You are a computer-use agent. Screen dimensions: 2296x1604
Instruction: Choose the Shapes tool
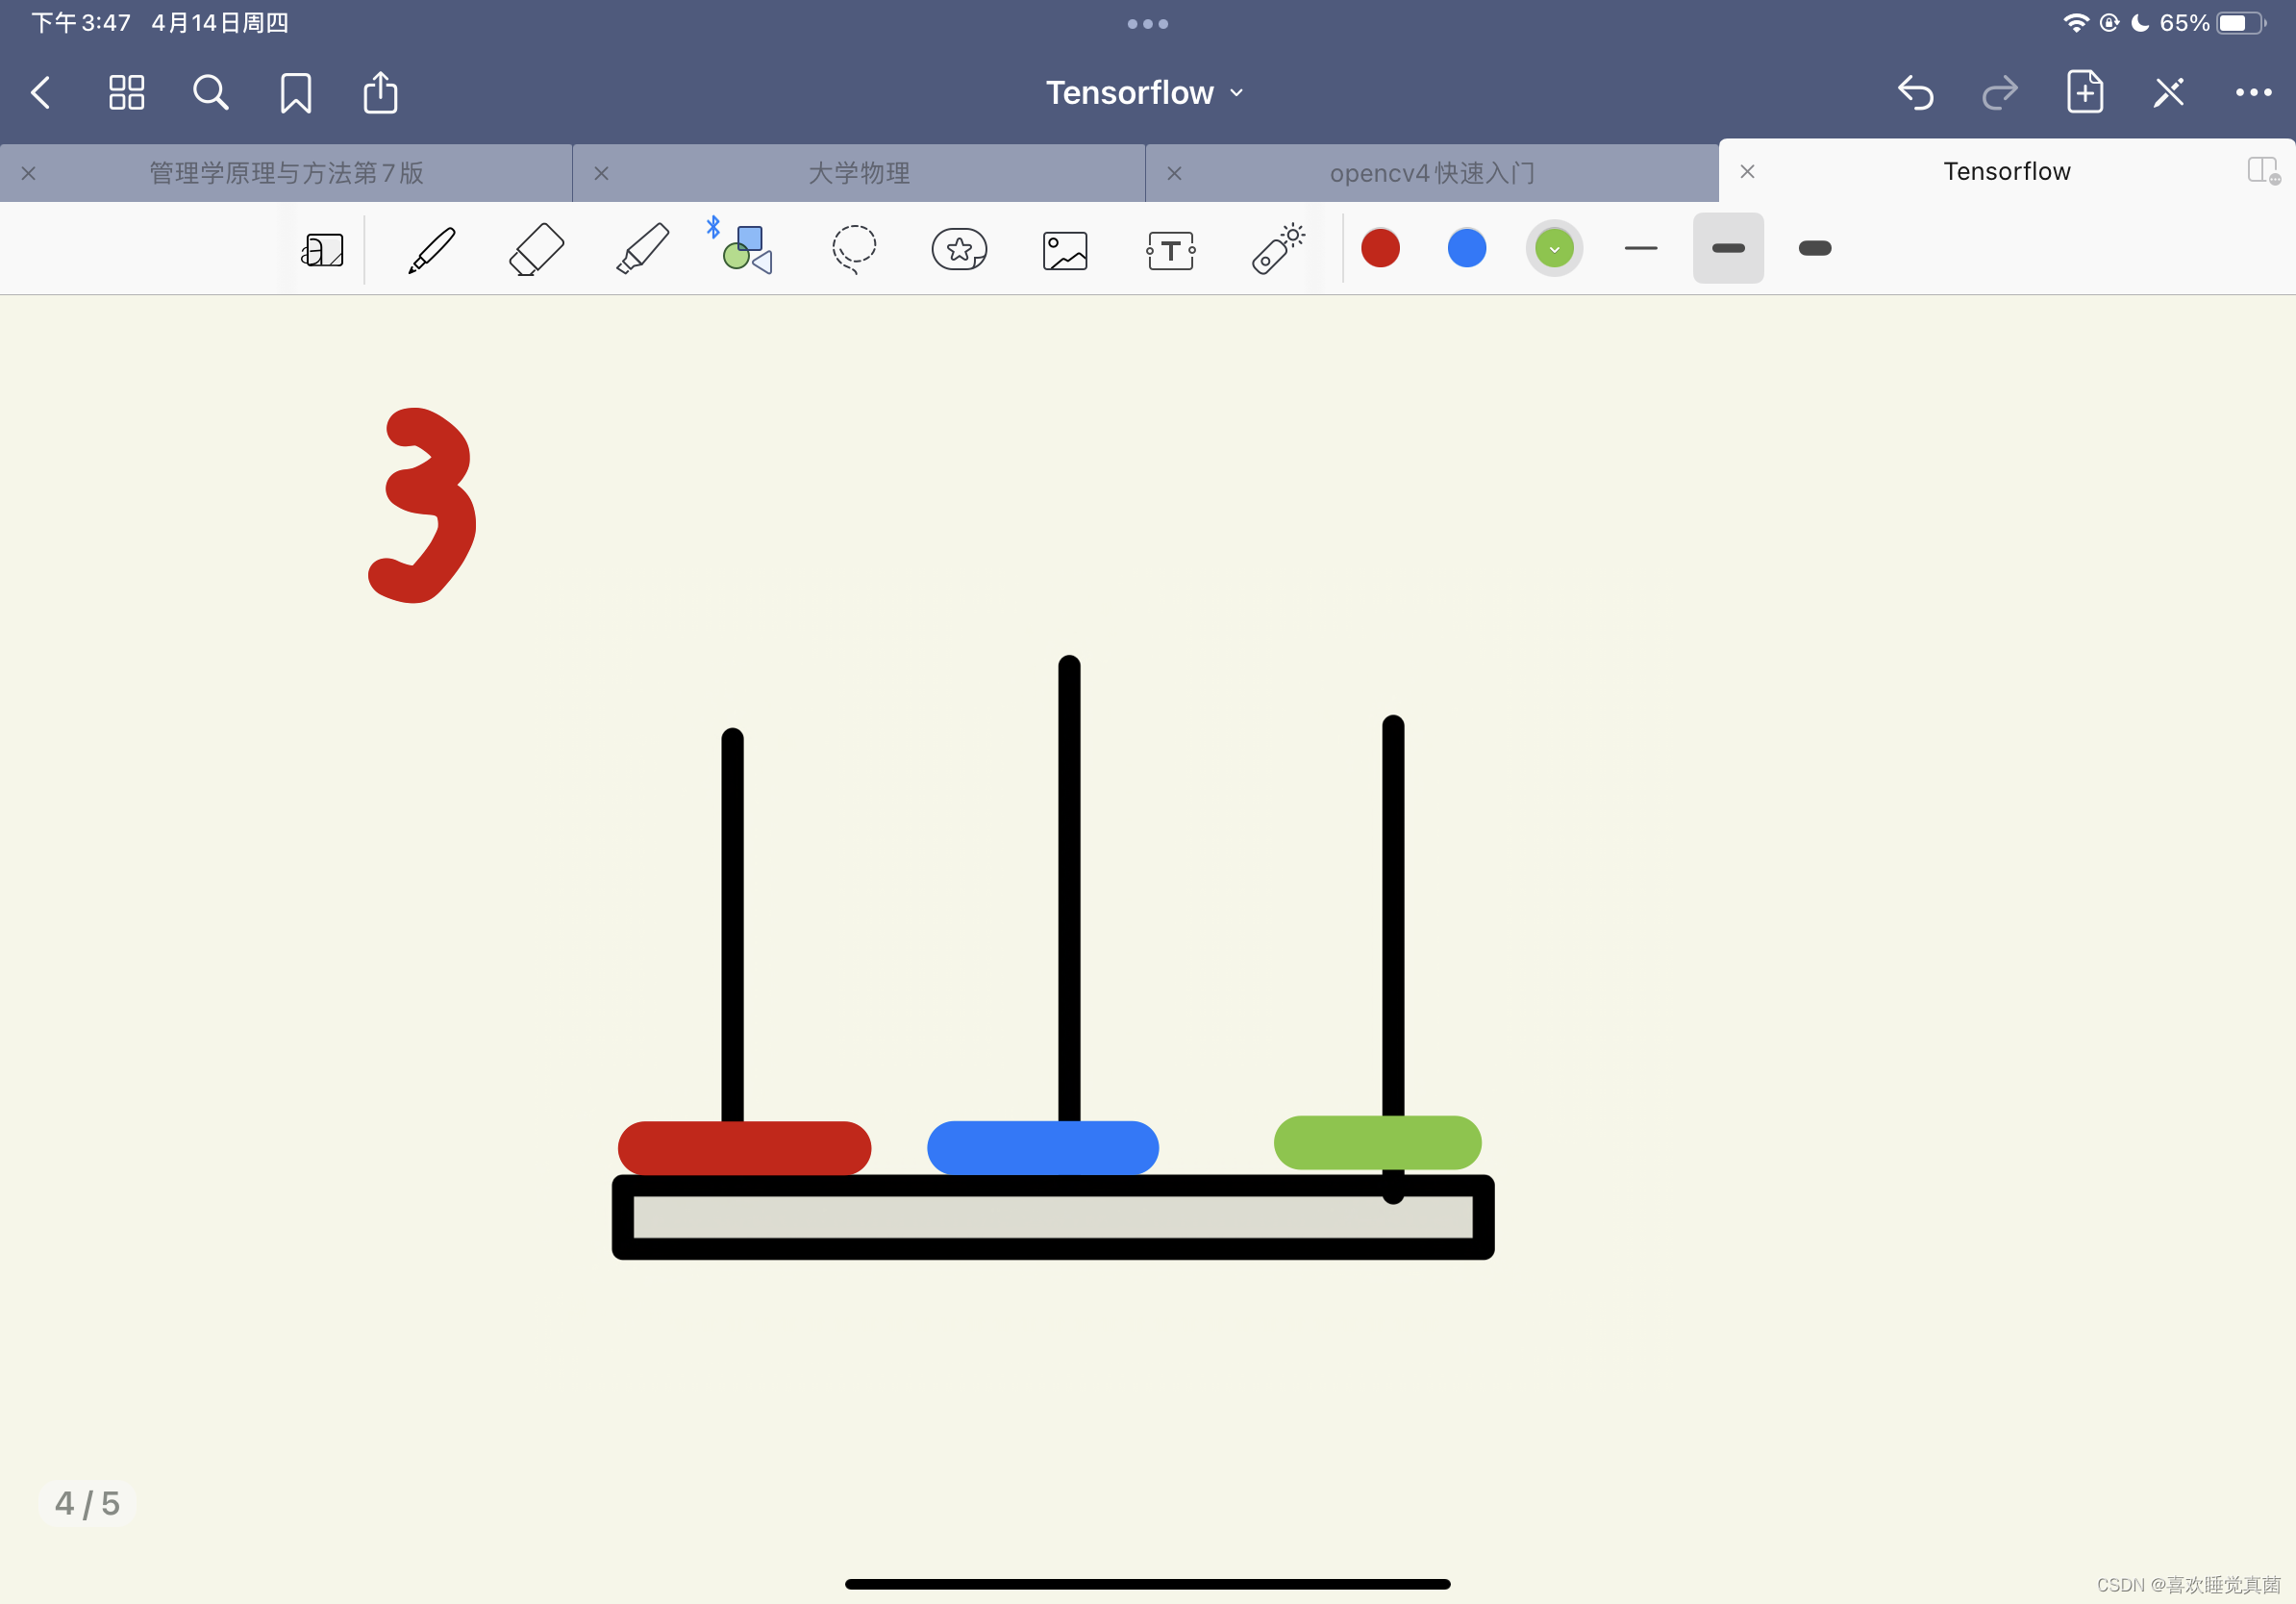[x=748, y=250]
